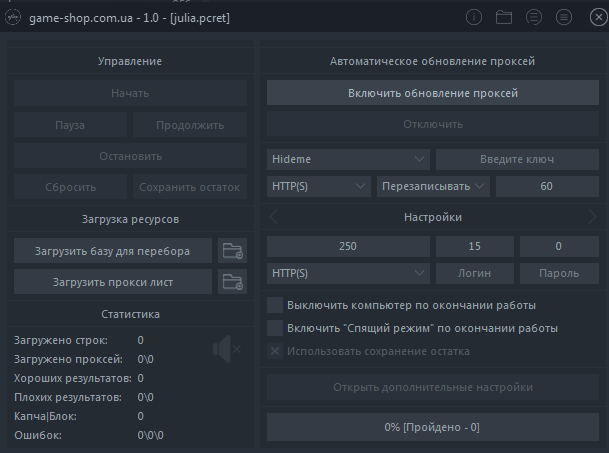This screenshot has width=609, height=453.
Task: Click the field showing 250
Action: pos(348,246)
